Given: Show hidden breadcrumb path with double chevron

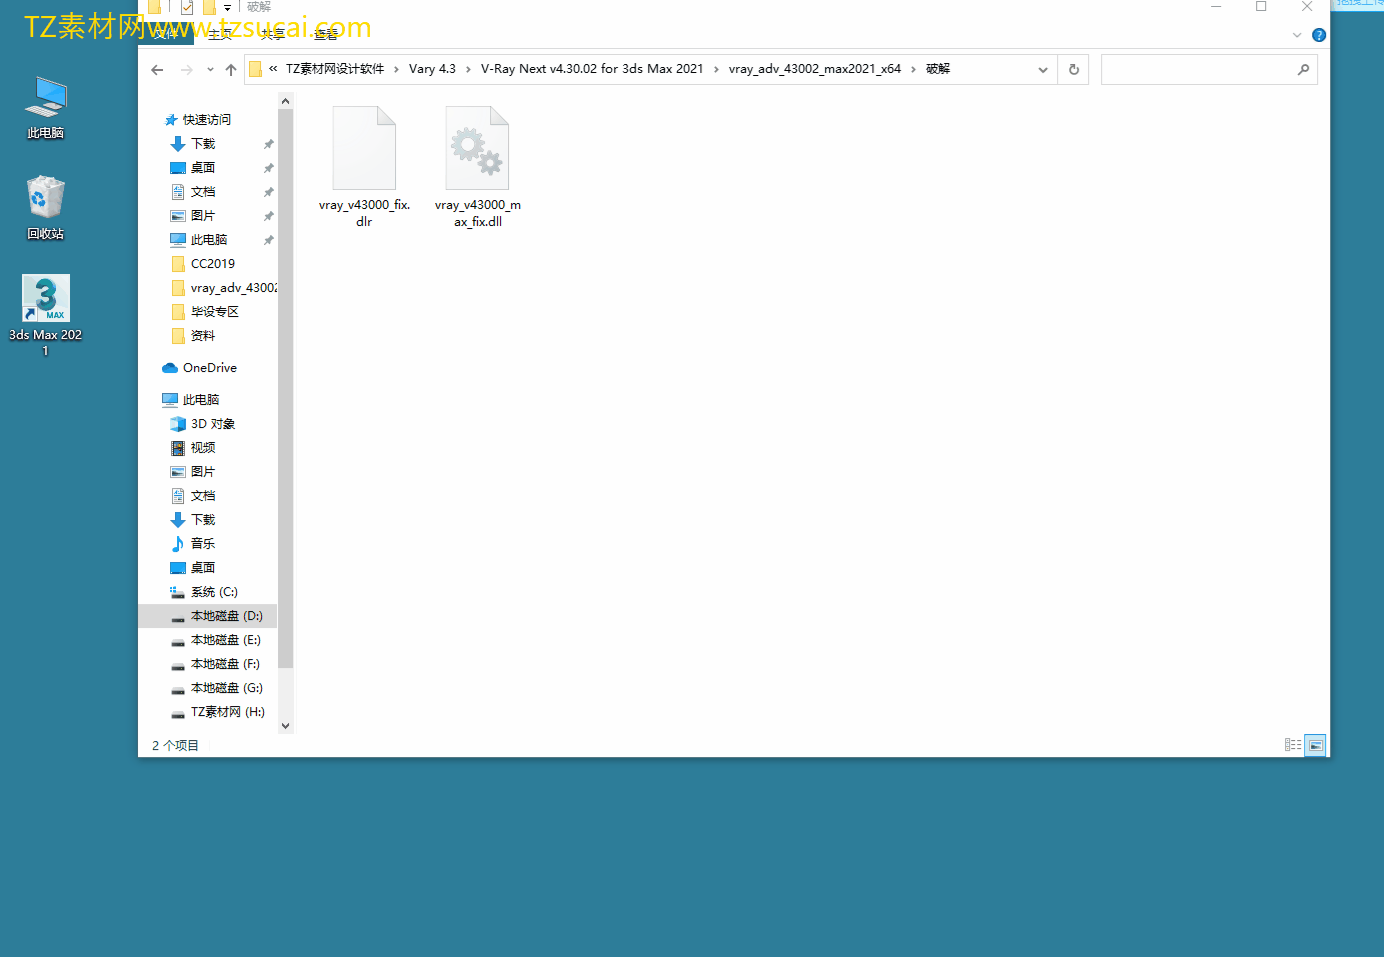Looking at the screenshot, I should coord(273,69).
